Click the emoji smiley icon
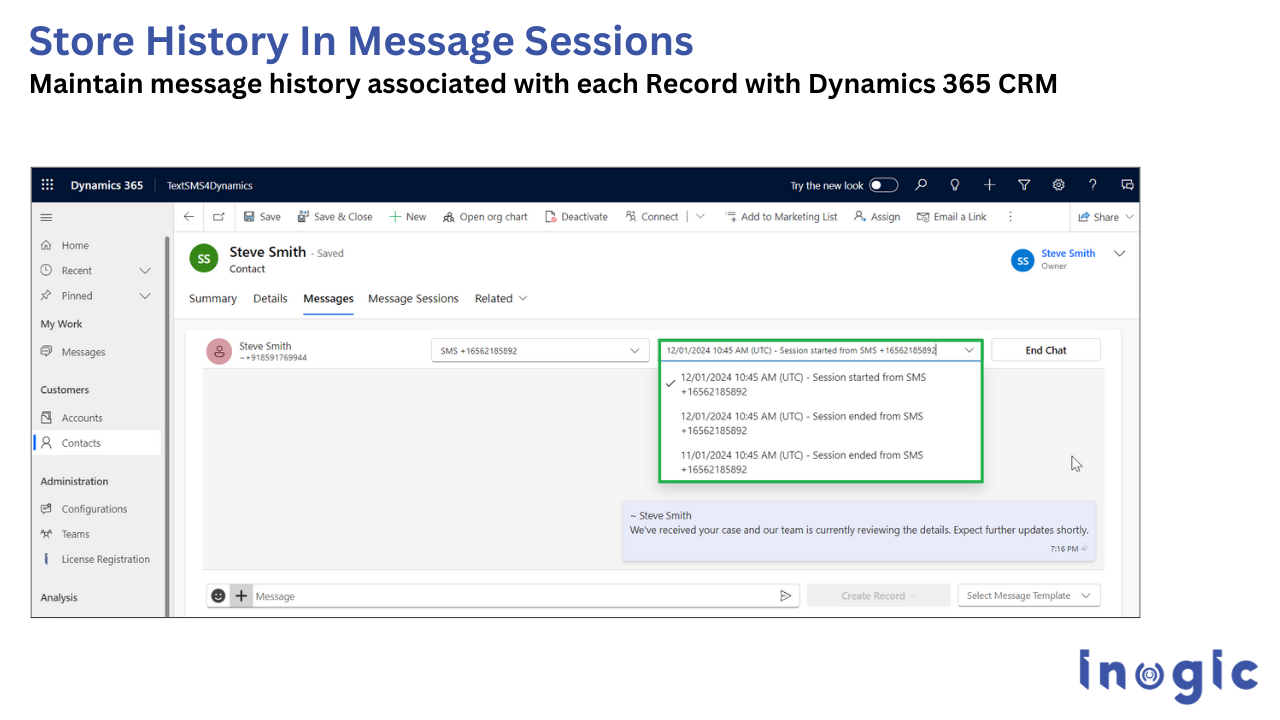This screenshot has height=720, width=1280. coord(218,595)
